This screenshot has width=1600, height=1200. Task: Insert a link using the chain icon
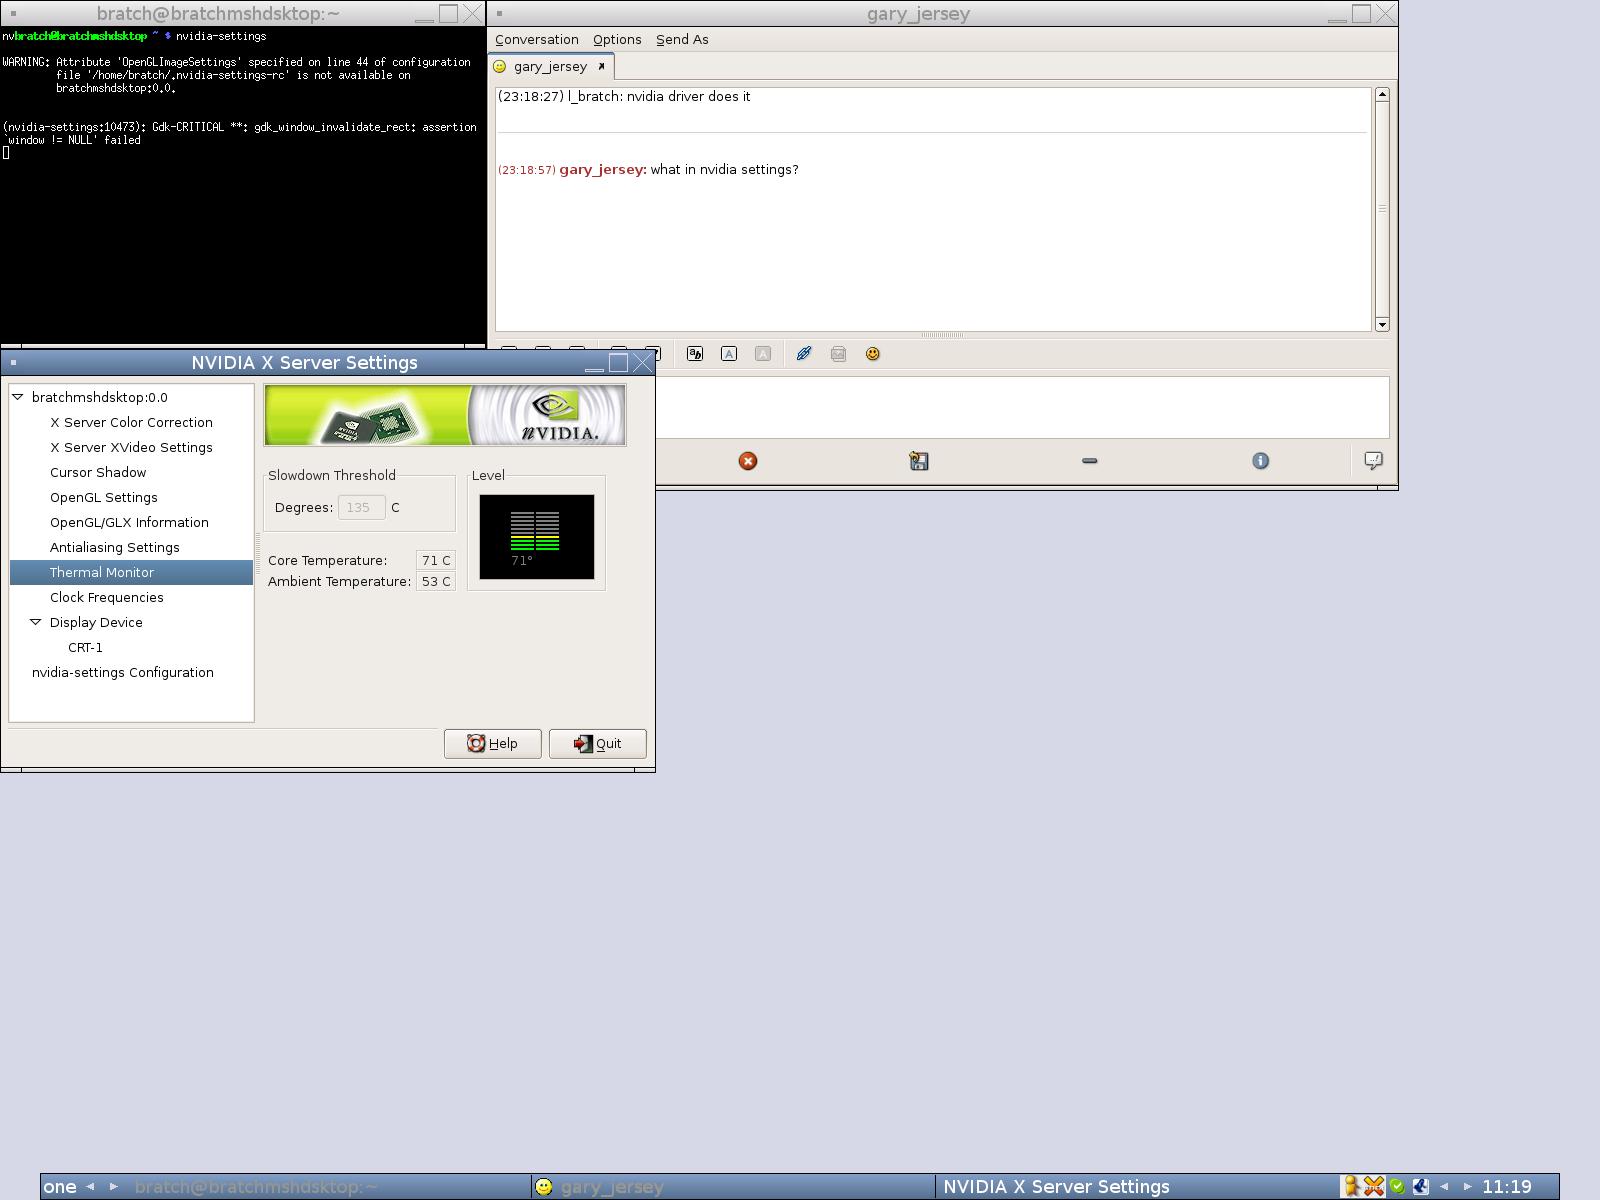tap(804, 354)
